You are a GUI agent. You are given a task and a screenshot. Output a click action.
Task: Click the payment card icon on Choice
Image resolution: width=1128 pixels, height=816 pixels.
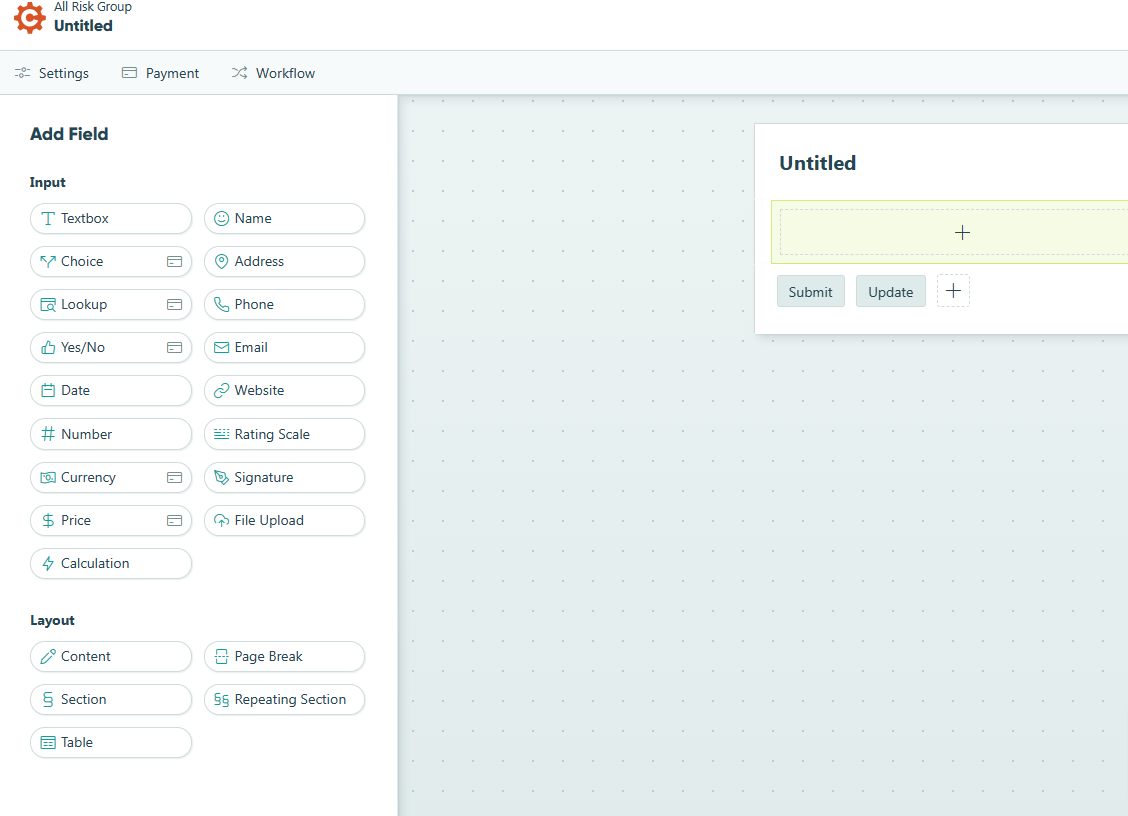[174, 262]
